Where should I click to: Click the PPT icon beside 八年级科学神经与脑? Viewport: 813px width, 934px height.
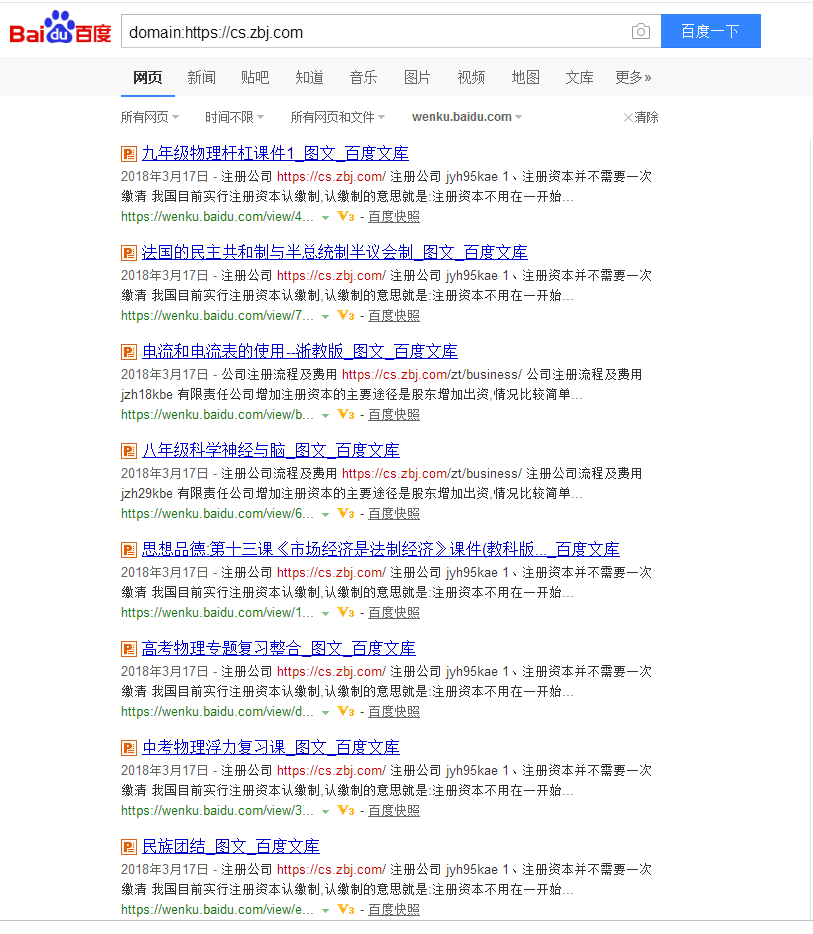pos(129,451)
